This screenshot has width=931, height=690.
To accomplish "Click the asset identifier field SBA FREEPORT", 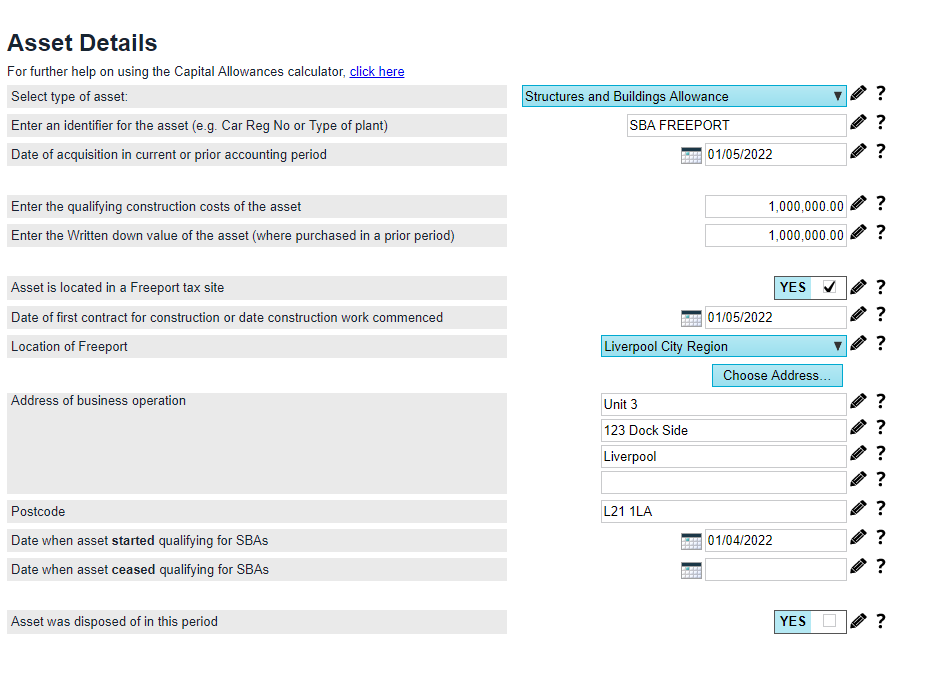I will pyautogui.click(x=735, y=126).
